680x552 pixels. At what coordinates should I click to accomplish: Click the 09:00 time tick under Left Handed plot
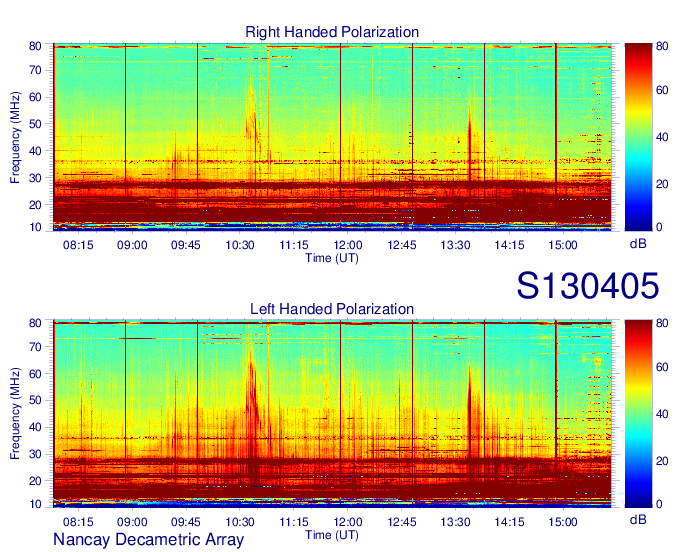[x=132, y=522]
